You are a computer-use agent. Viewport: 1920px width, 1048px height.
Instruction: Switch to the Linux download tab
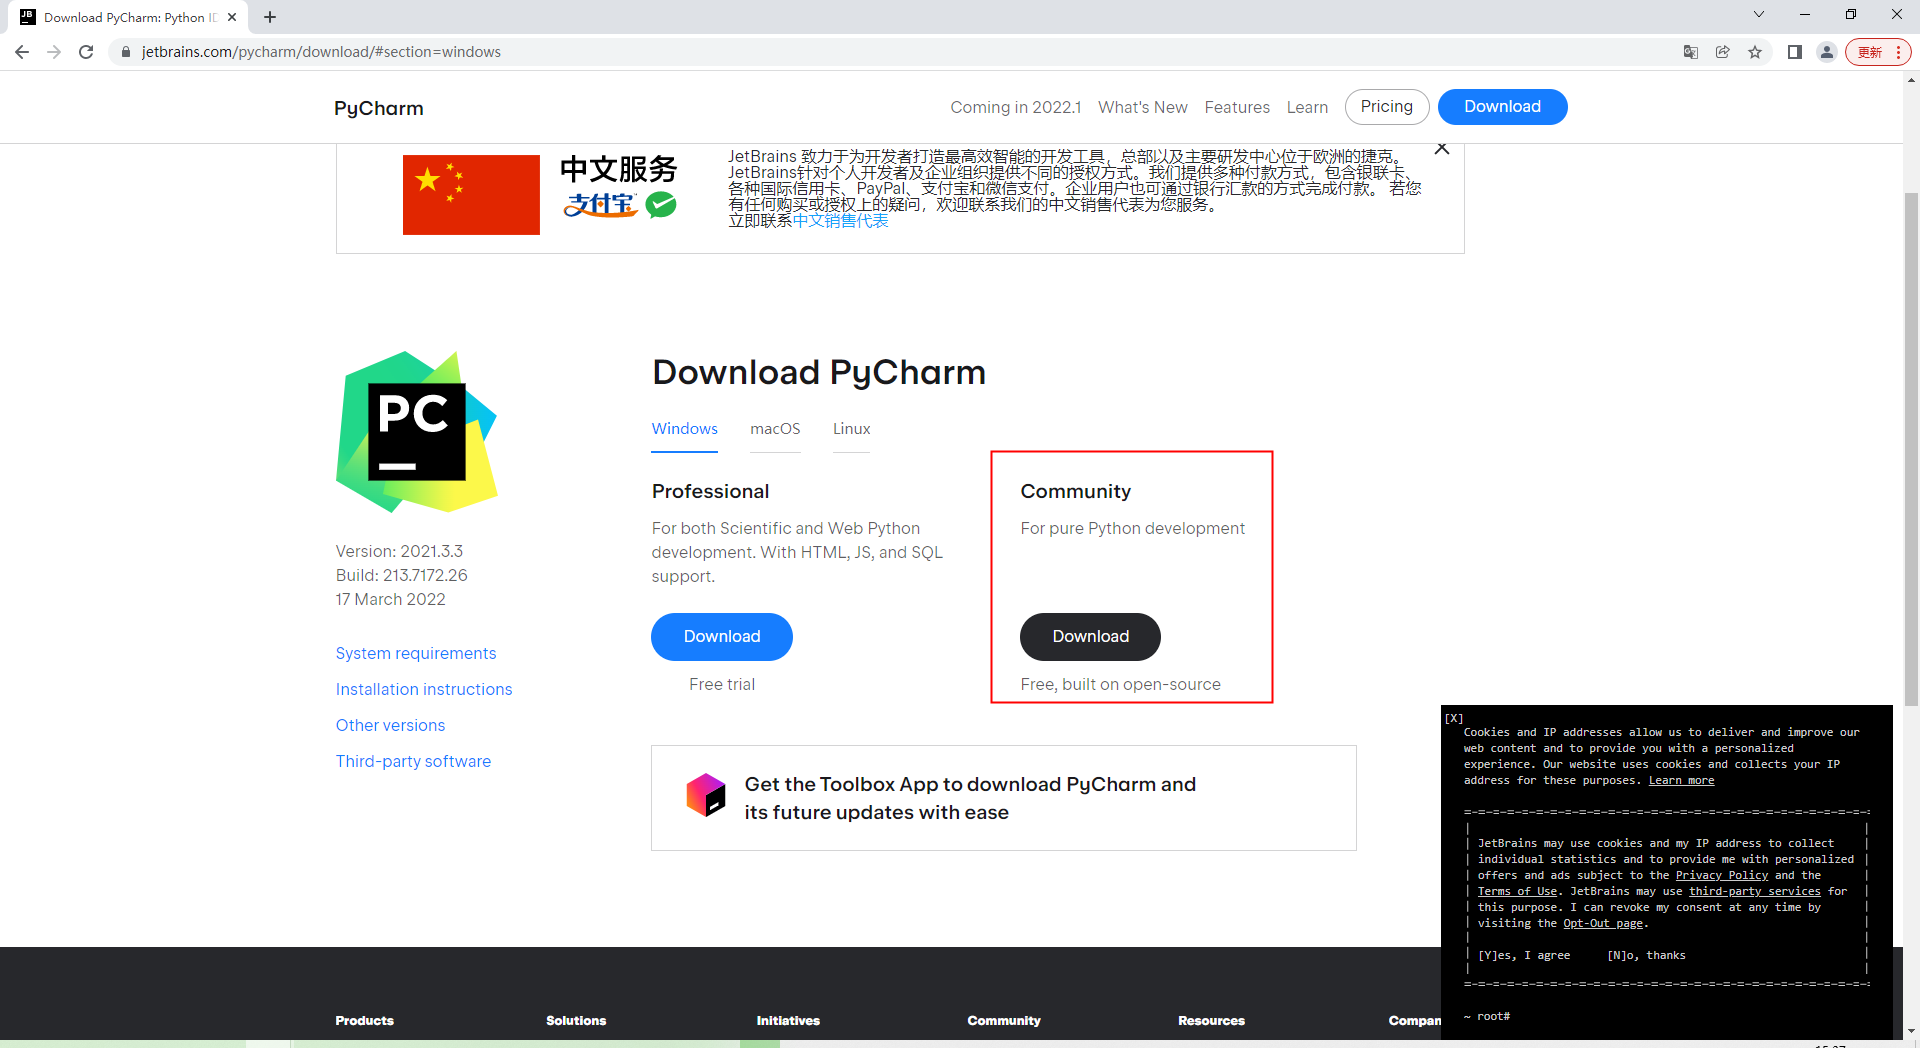pos(851,429)
